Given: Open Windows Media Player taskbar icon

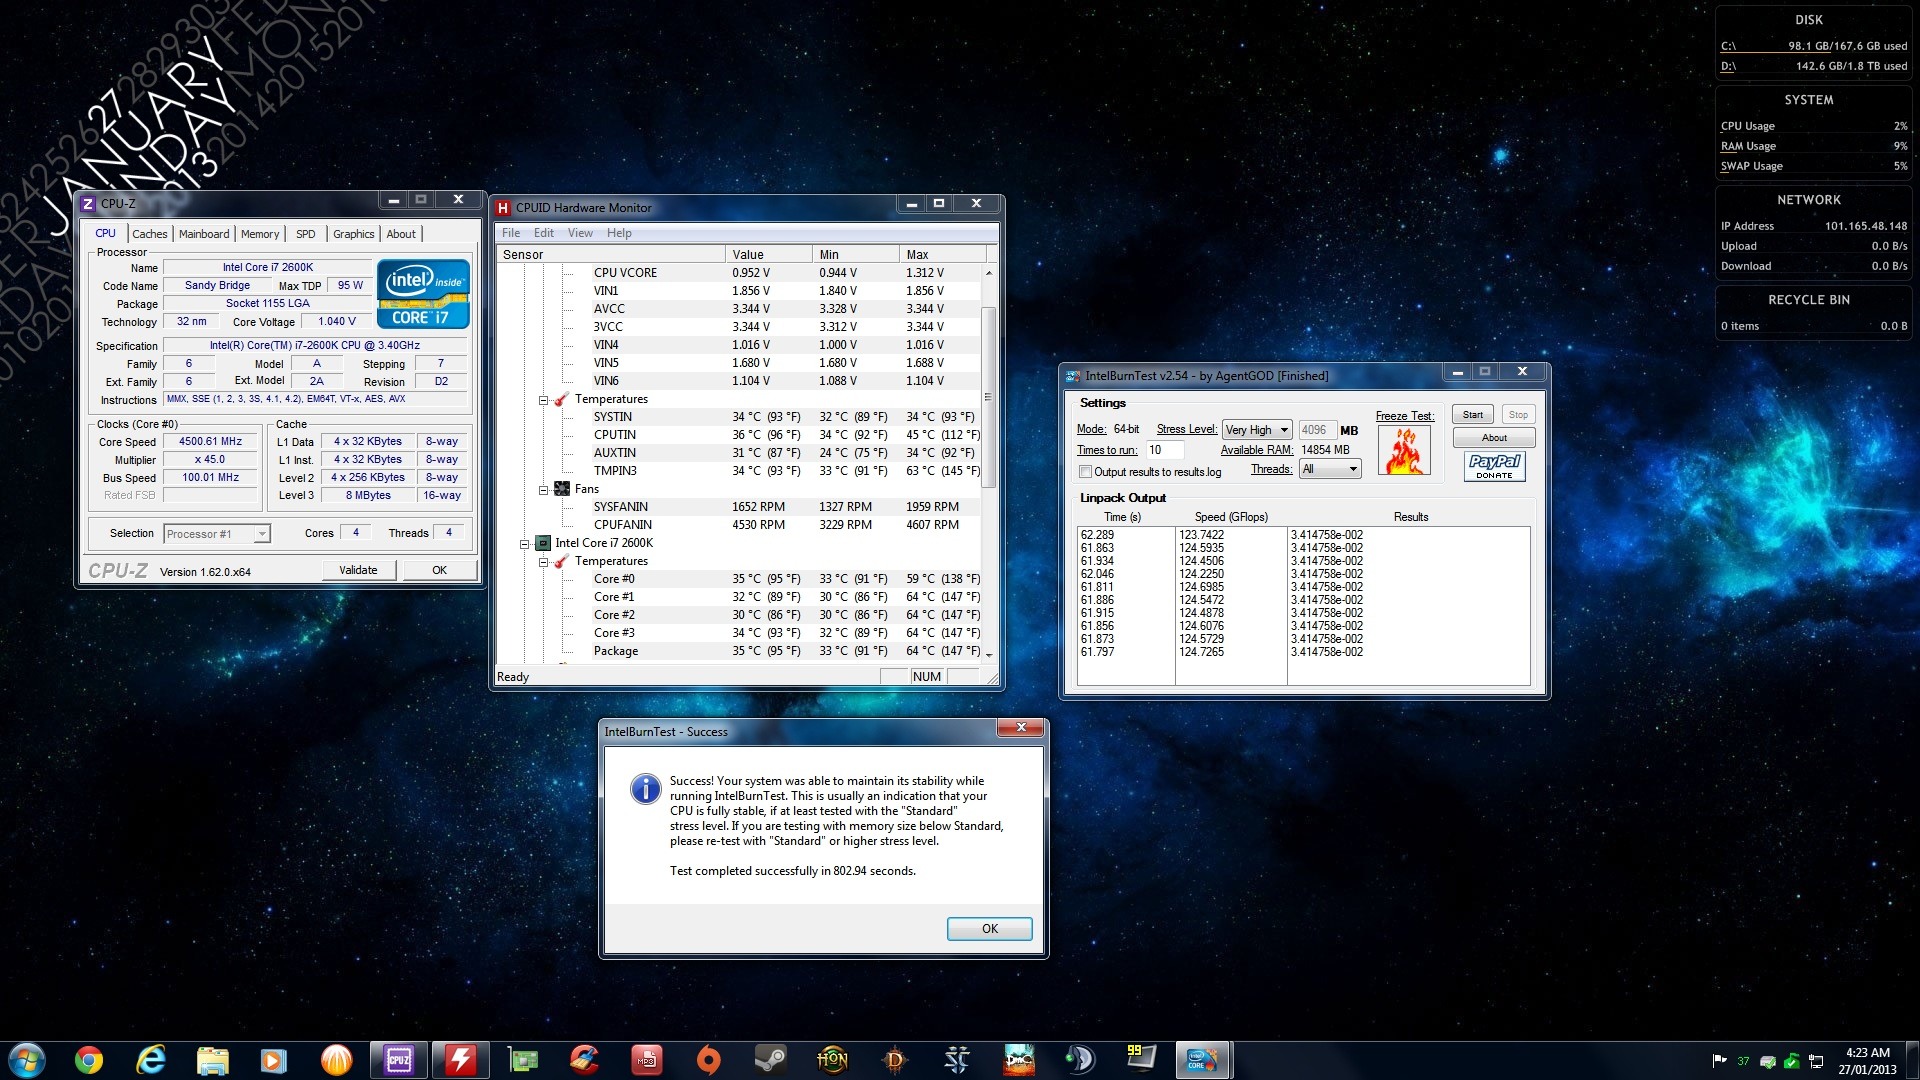Looking at the screenshot, I should (x=275, y=1059).
